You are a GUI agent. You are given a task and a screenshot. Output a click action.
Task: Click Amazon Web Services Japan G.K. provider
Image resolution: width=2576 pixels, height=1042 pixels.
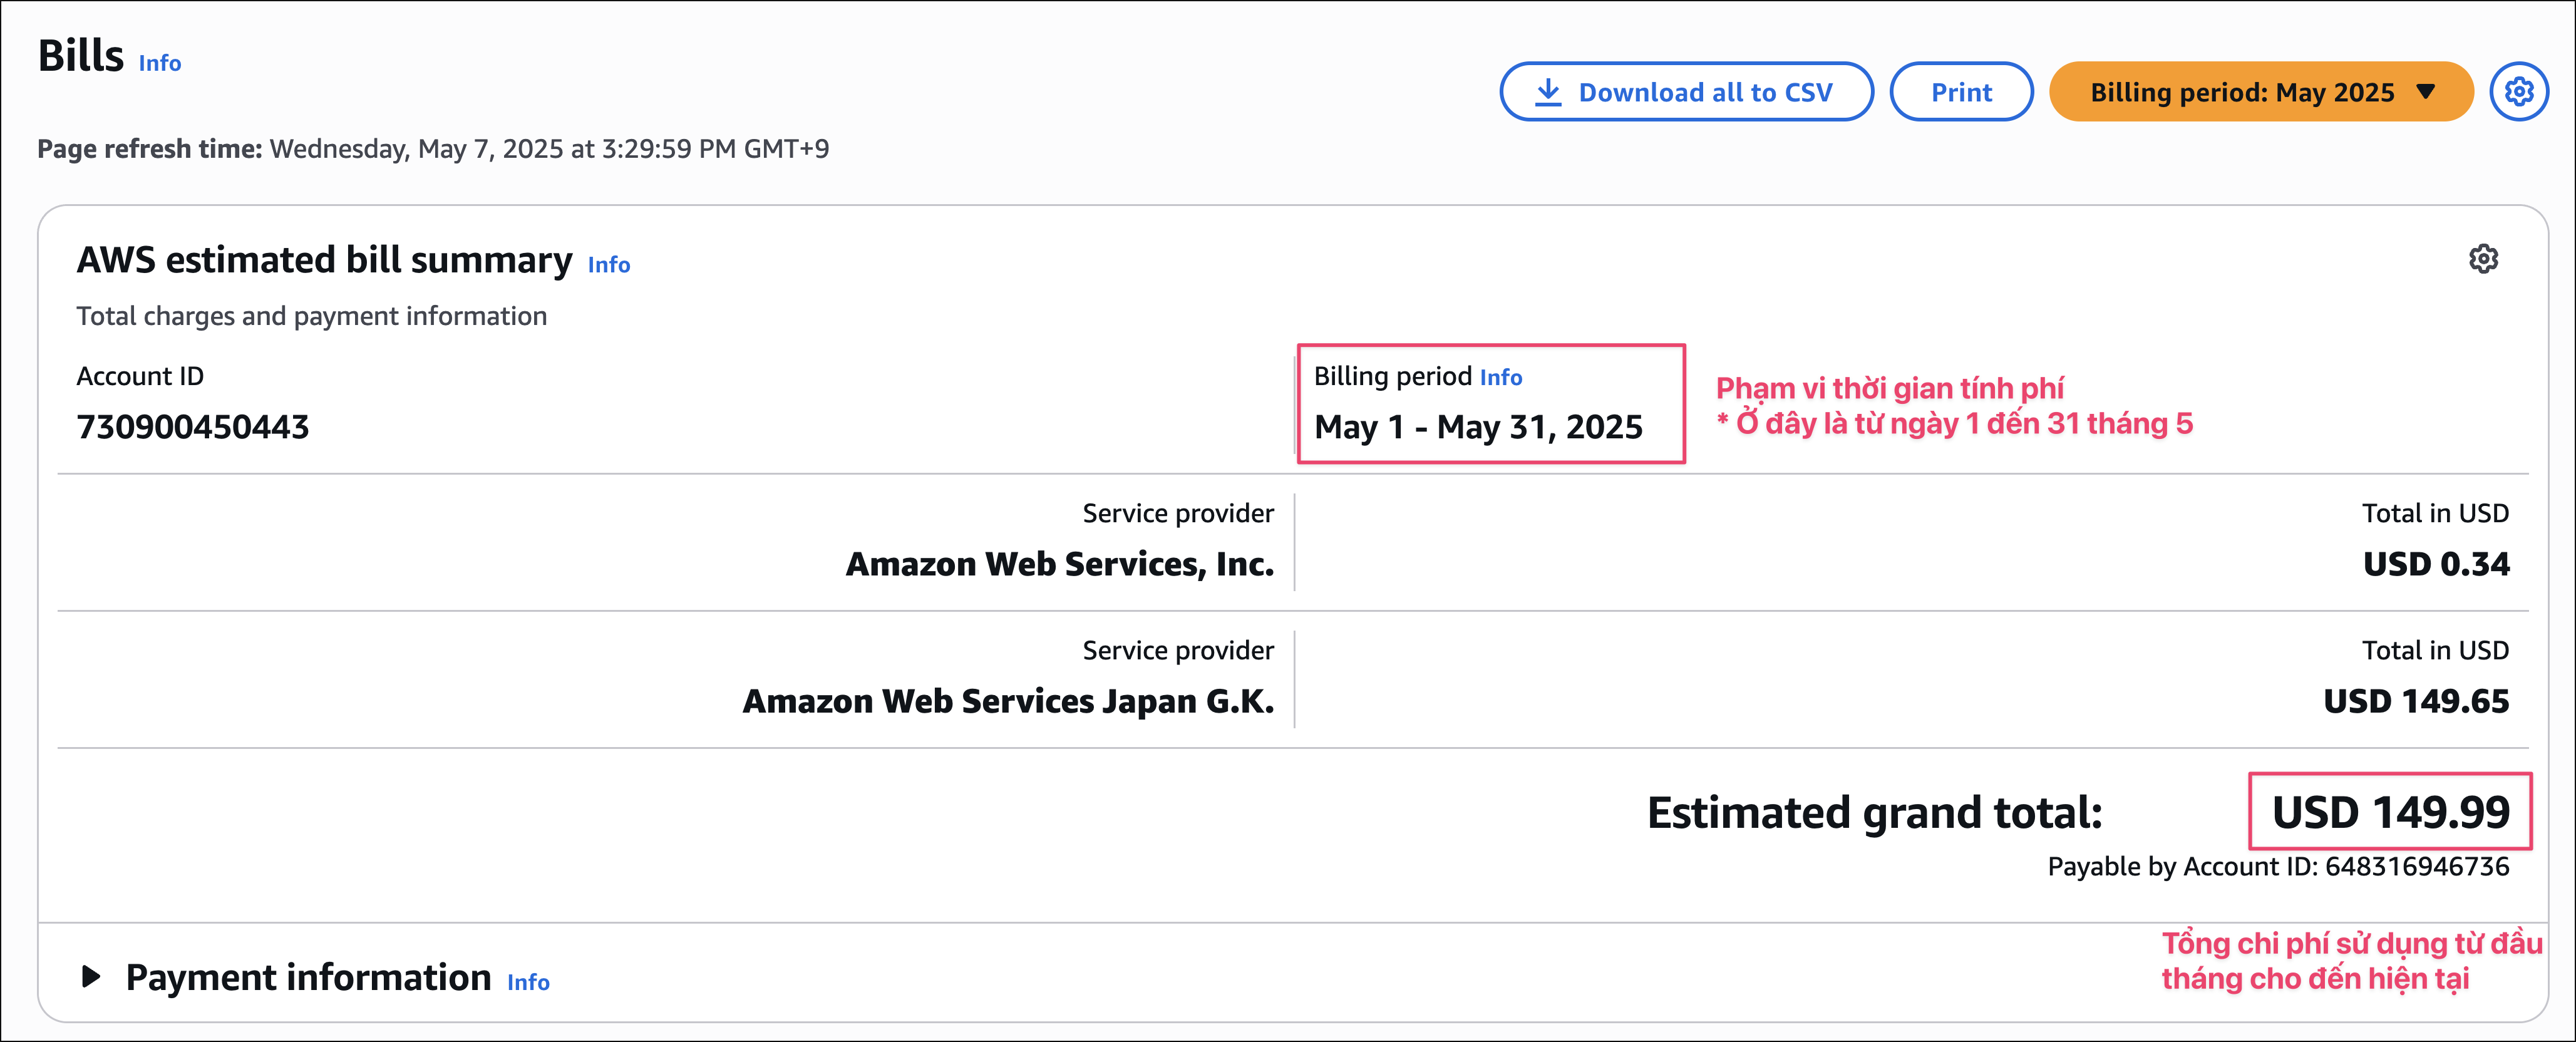(x=1008, y=701)
